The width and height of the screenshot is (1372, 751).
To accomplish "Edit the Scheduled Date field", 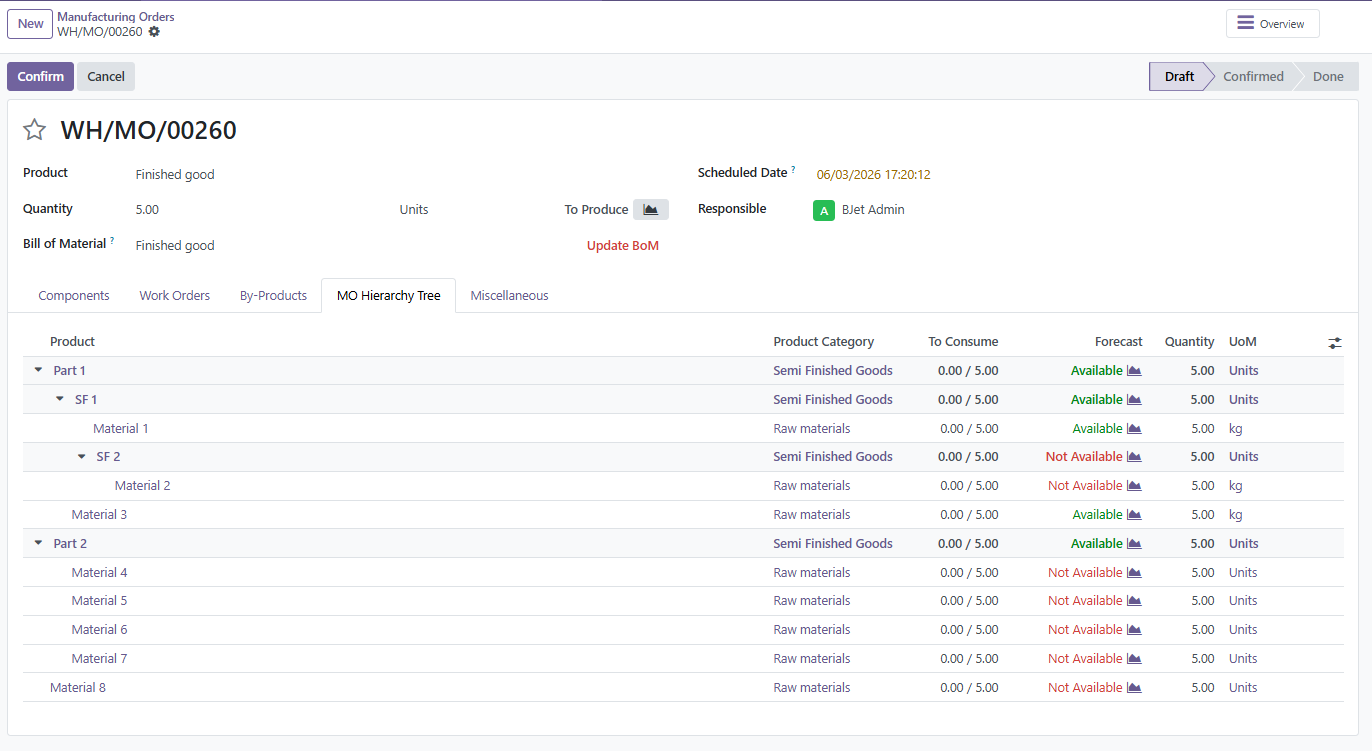I will tap(872, 174).
